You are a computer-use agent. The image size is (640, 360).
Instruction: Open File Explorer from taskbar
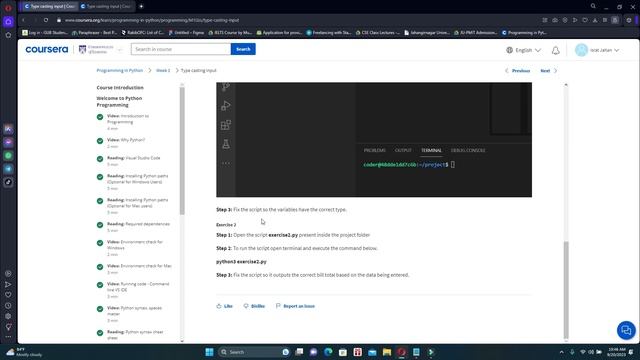point(387,352)
